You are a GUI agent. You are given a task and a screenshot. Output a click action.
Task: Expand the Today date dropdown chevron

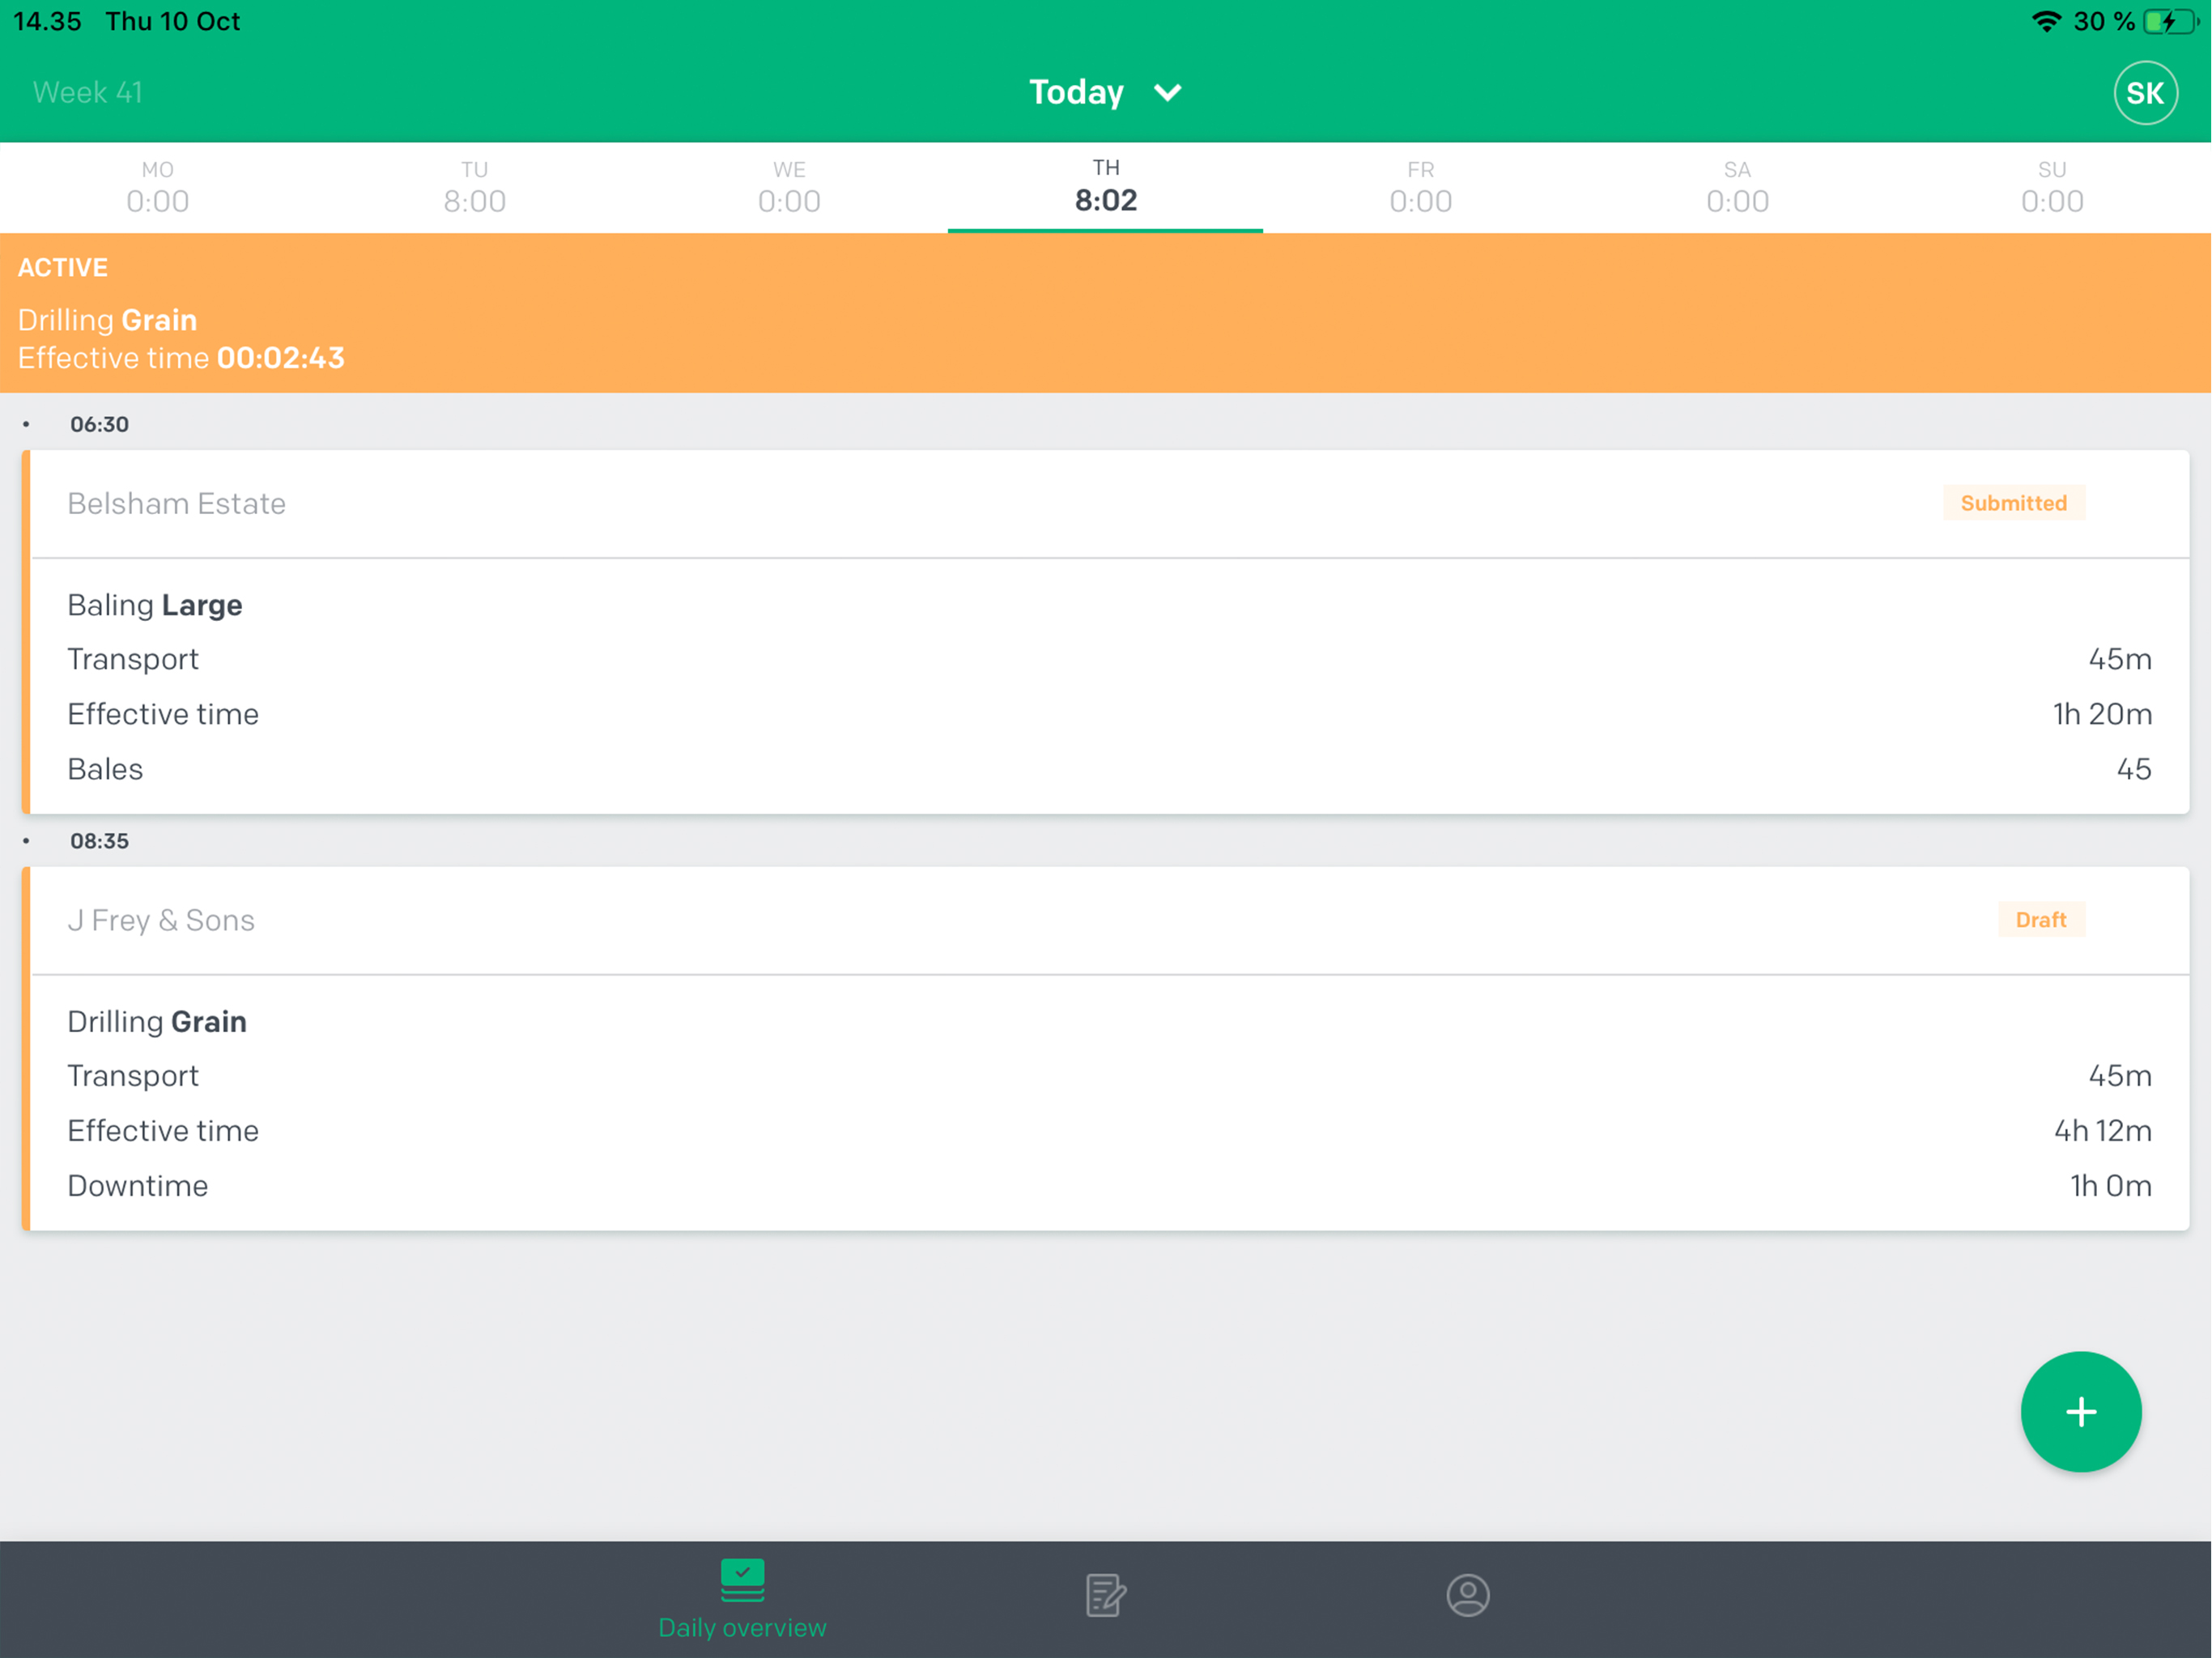pos(1167,93)
